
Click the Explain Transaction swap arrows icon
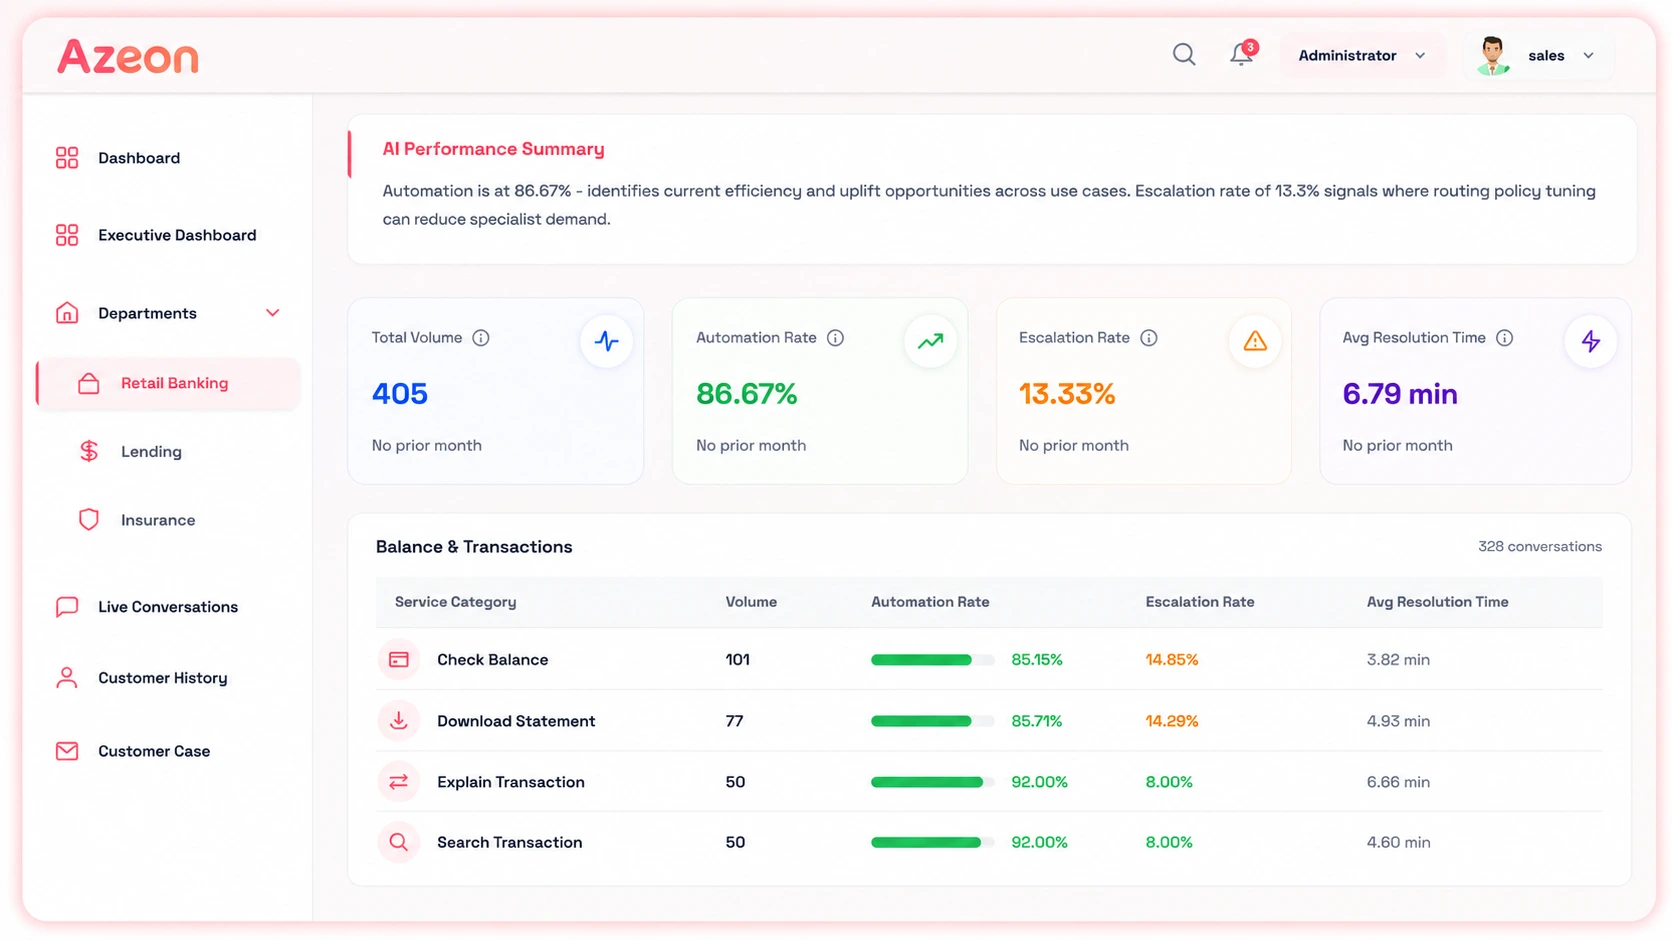[399, 782]
